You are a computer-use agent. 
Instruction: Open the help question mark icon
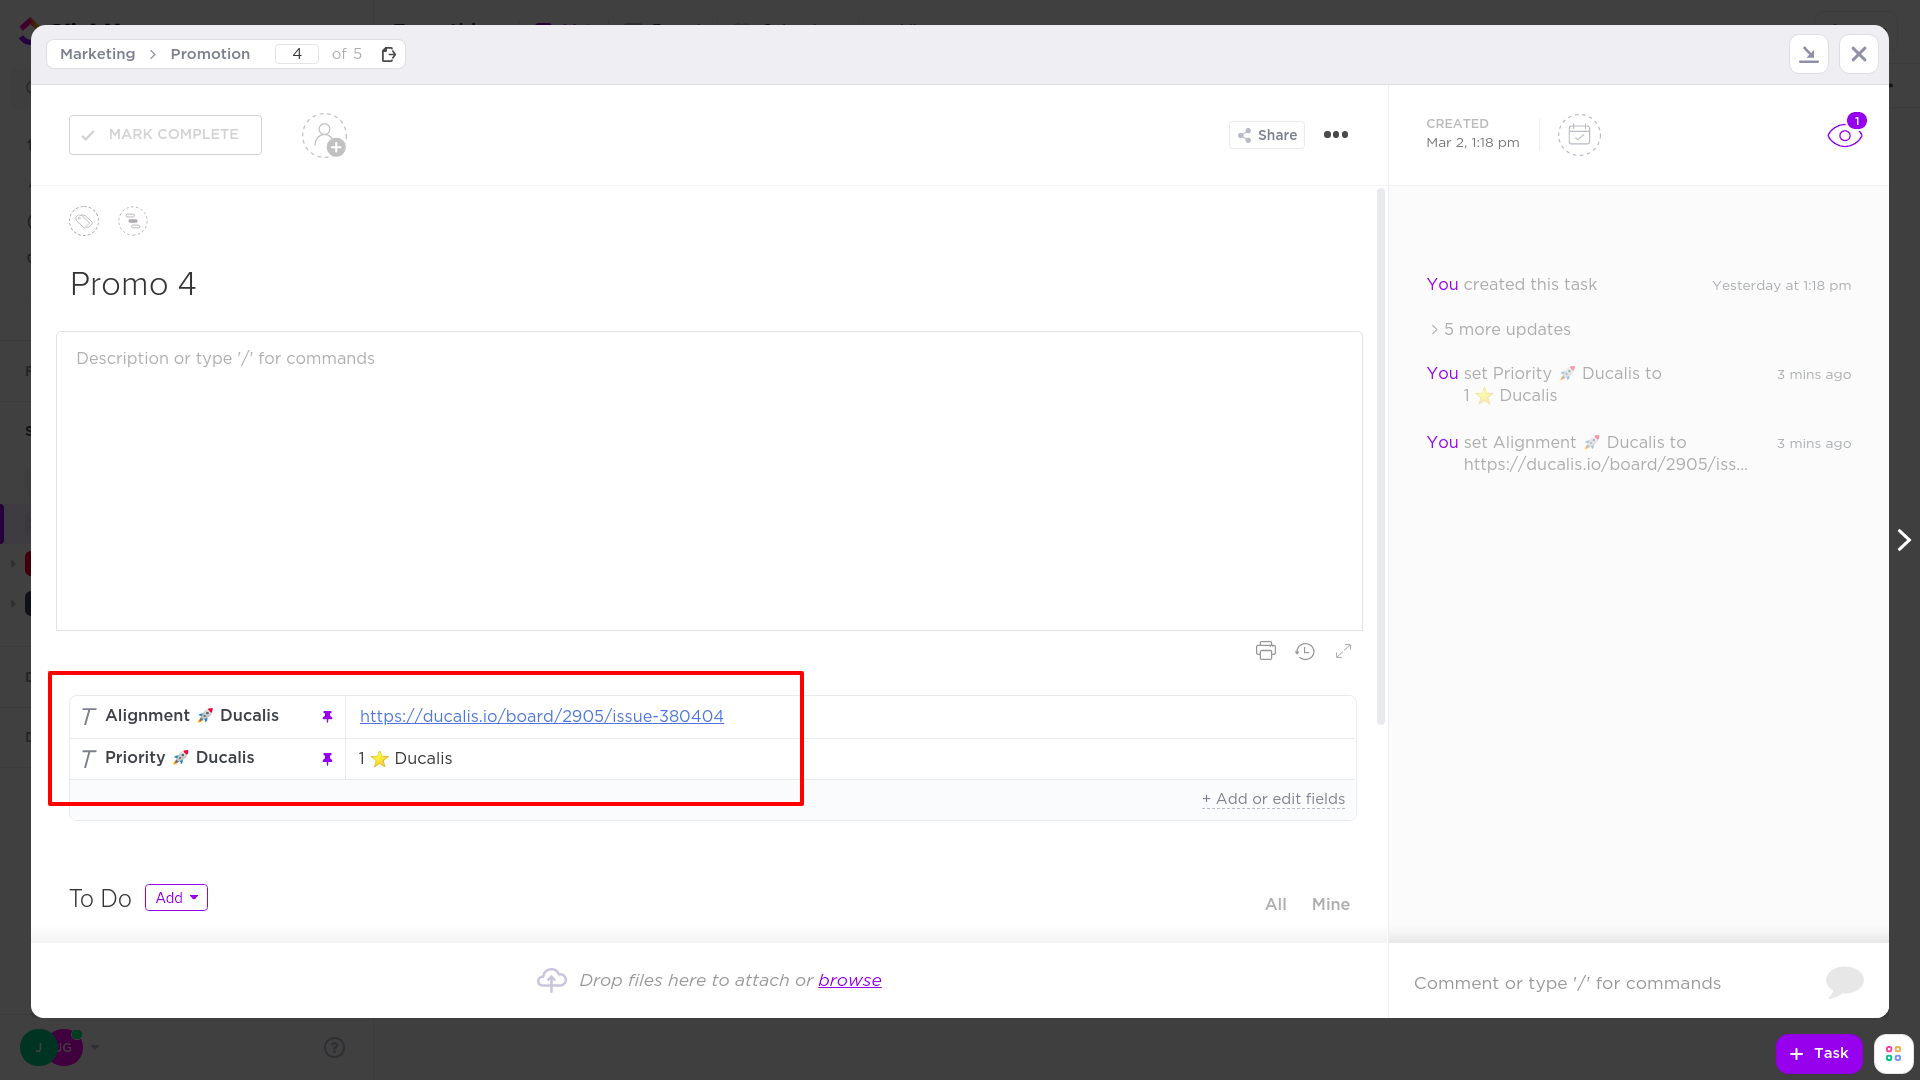[x=335, y=1048]
